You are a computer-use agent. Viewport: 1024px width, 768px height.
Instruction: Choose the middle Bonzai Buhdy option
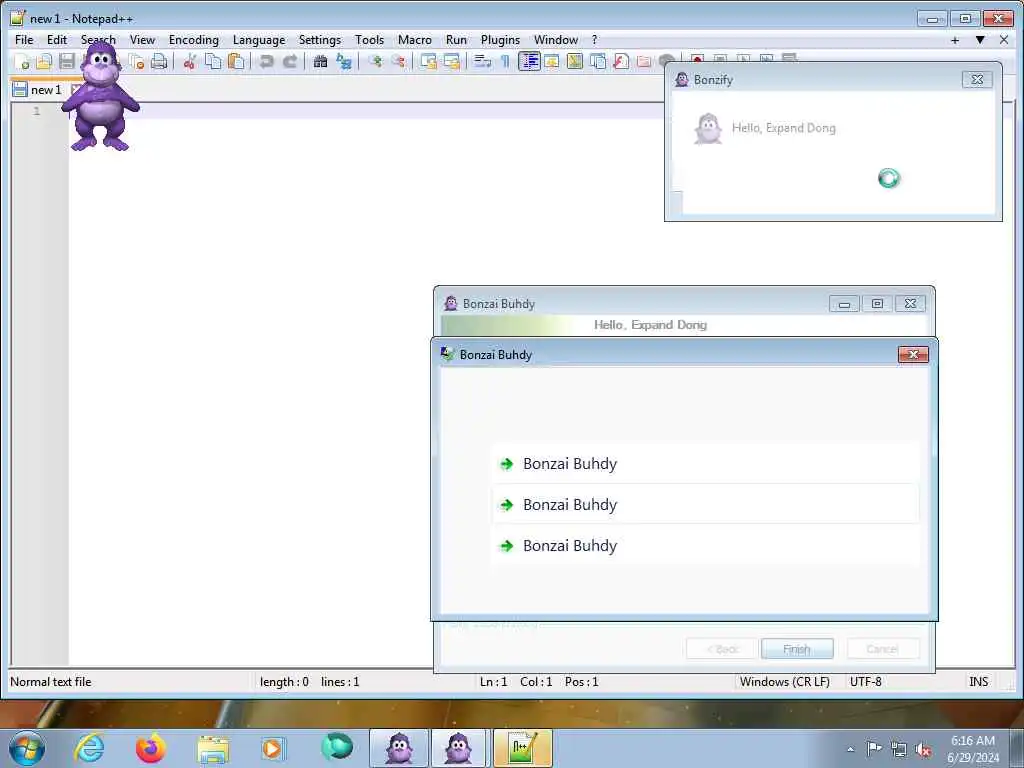(705, 505)
